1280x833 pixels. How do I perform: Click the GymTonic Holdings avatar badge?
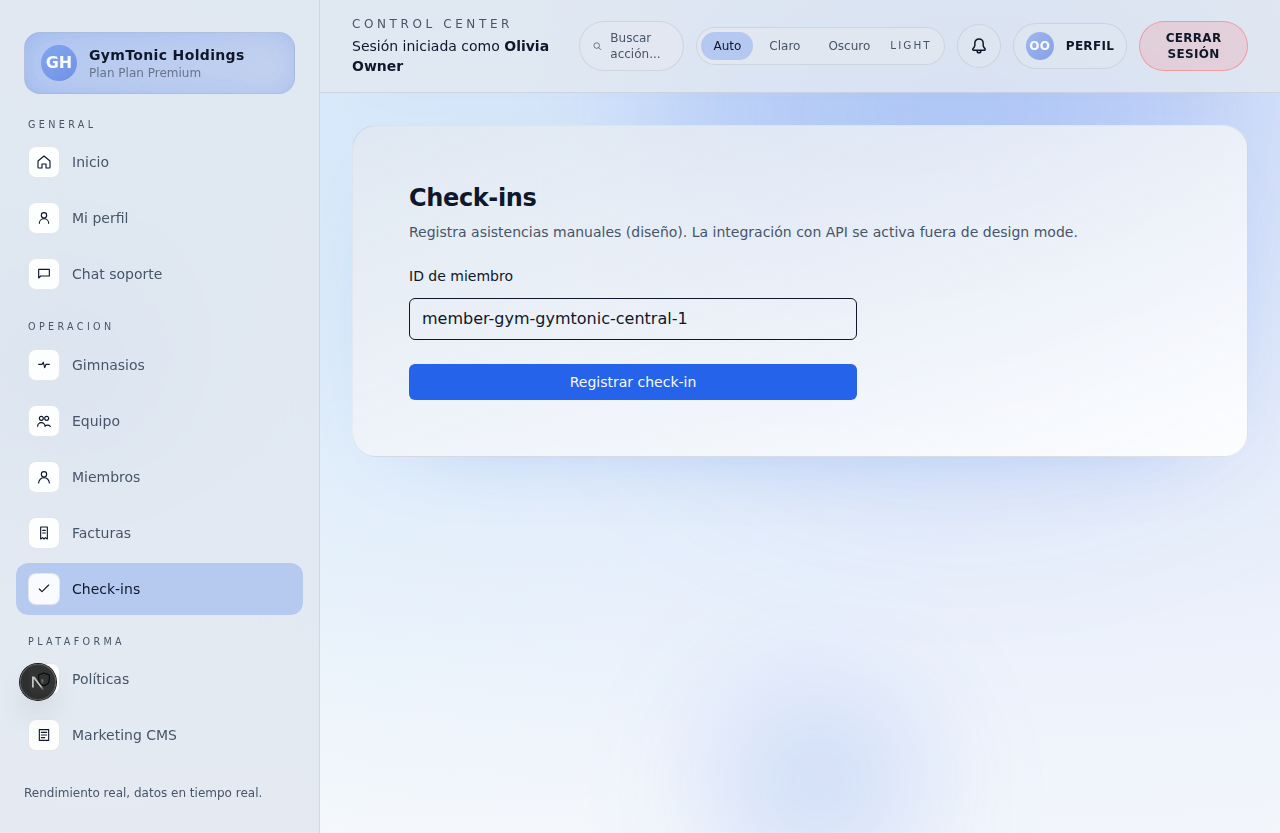click(x=58, y=62)
